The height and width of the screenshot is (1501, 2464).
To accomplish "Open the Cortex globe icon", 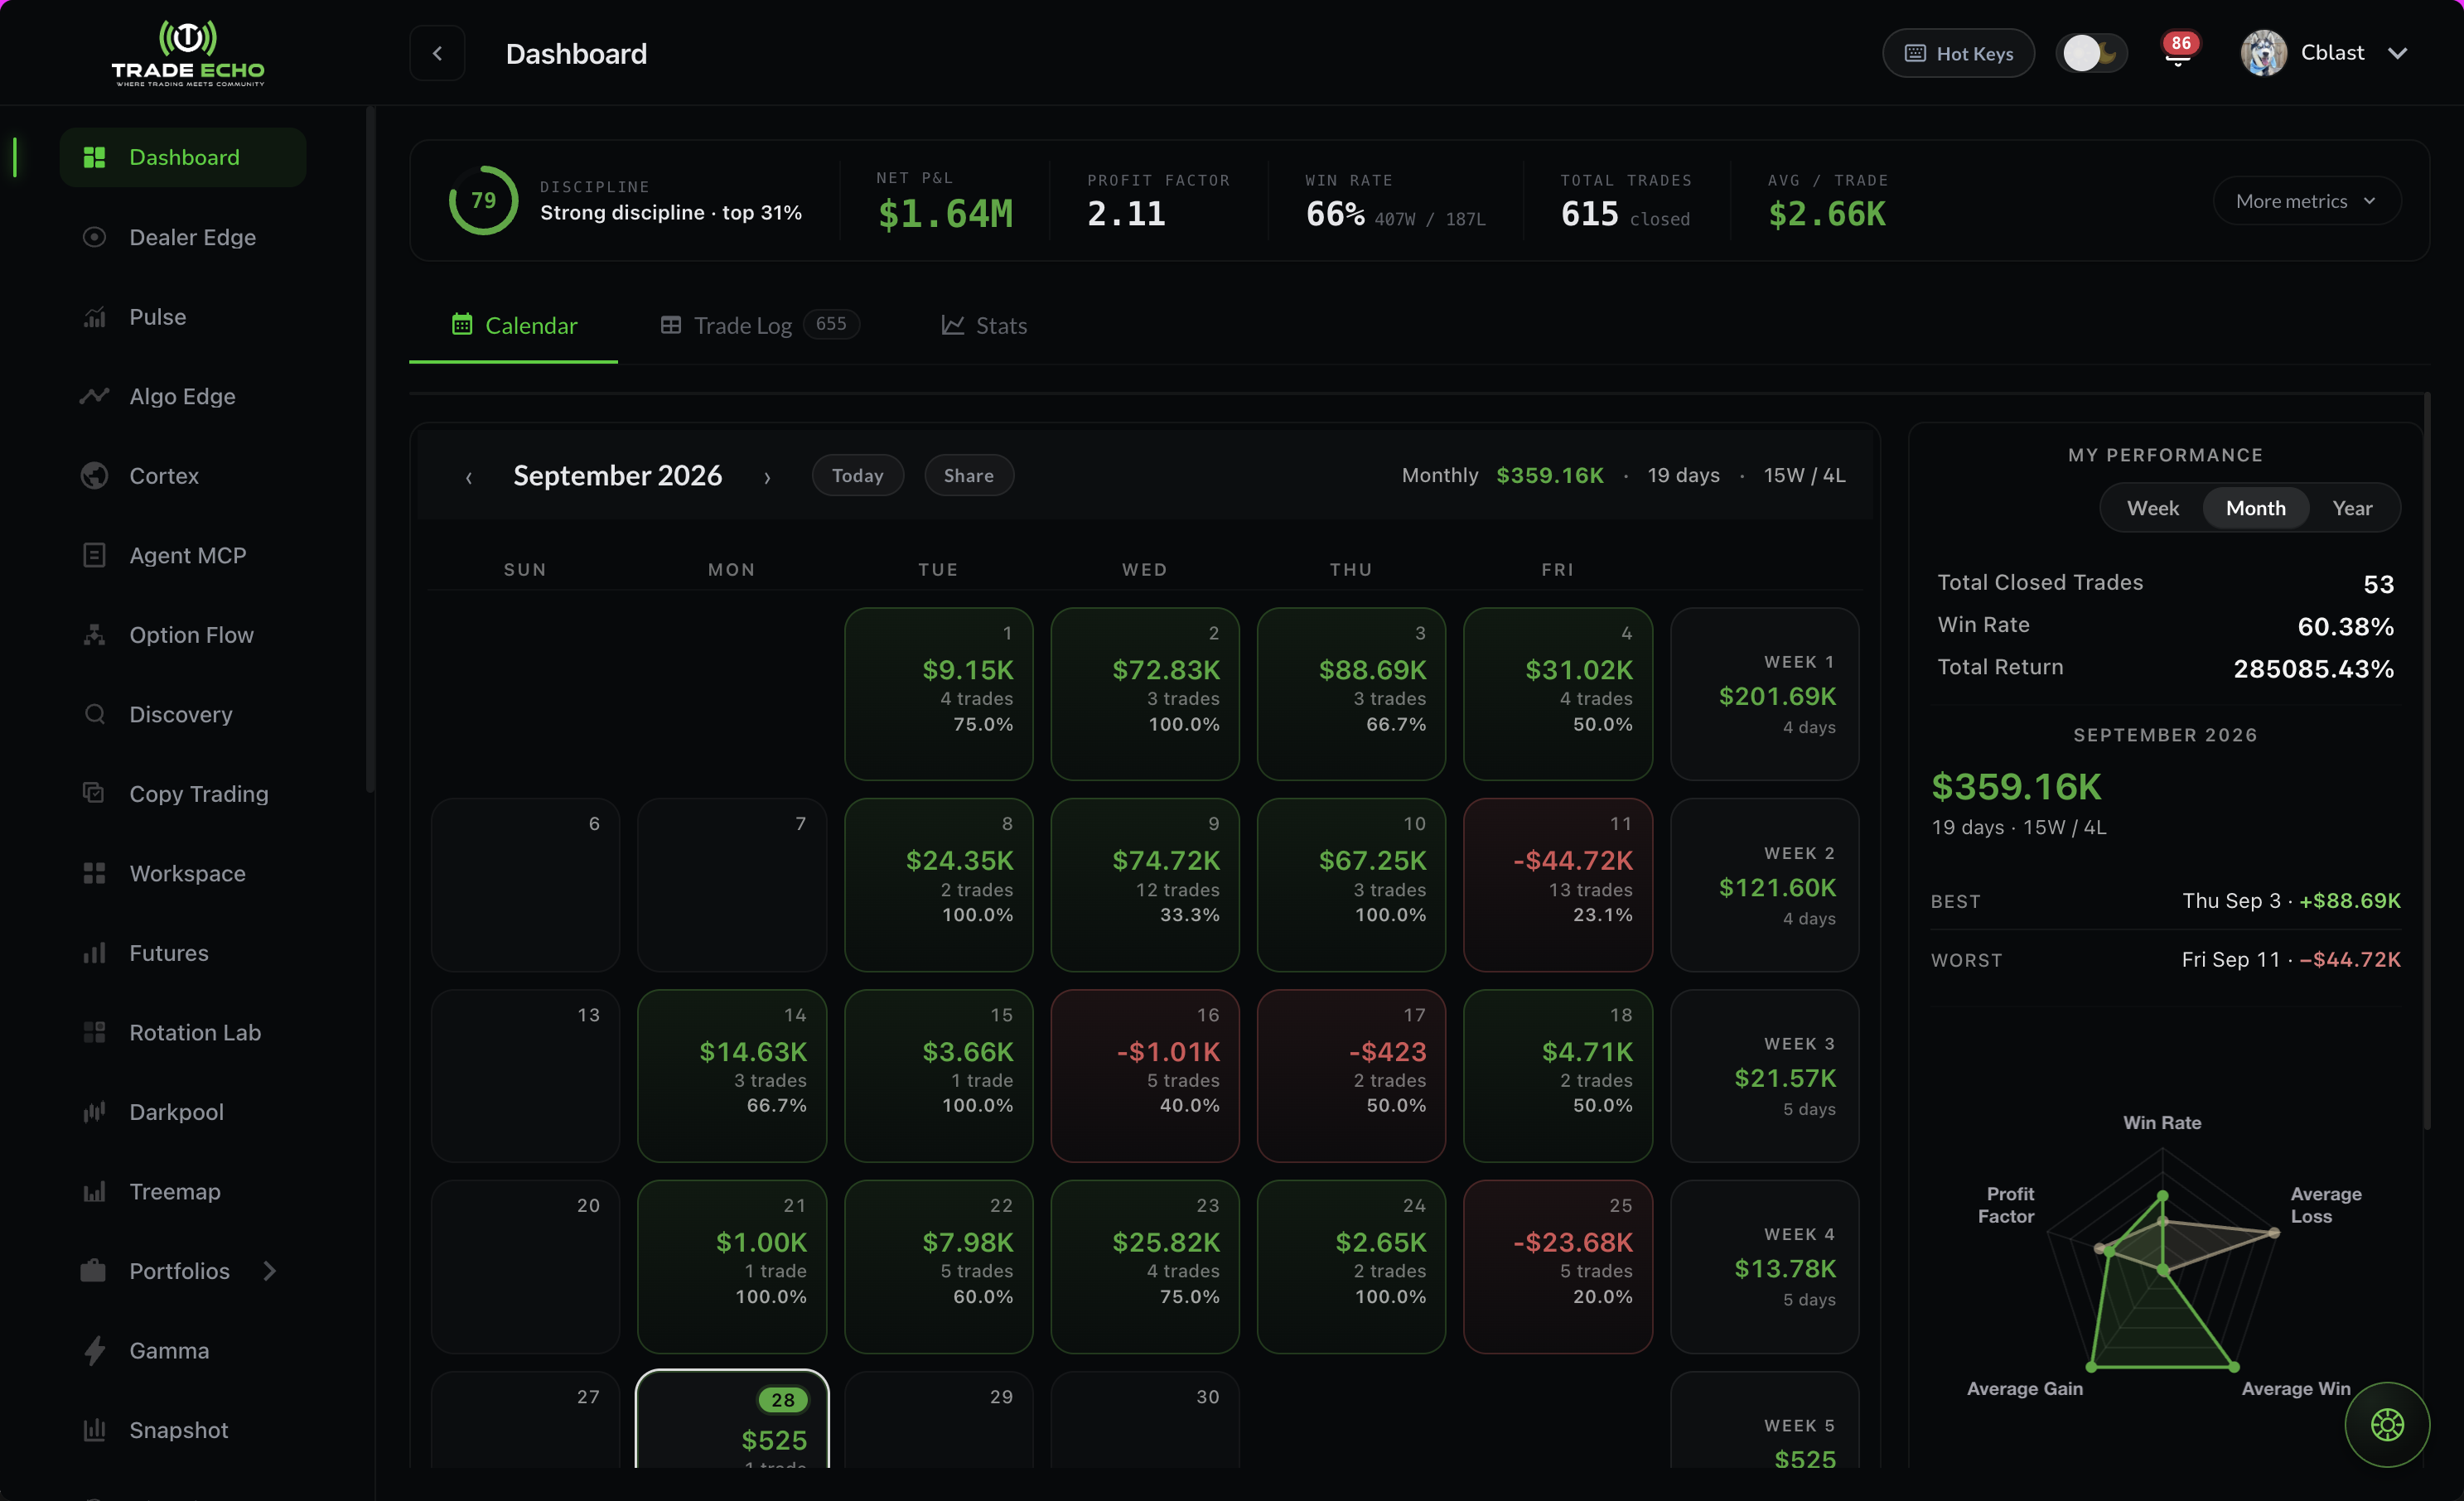I will coord(94,476).
